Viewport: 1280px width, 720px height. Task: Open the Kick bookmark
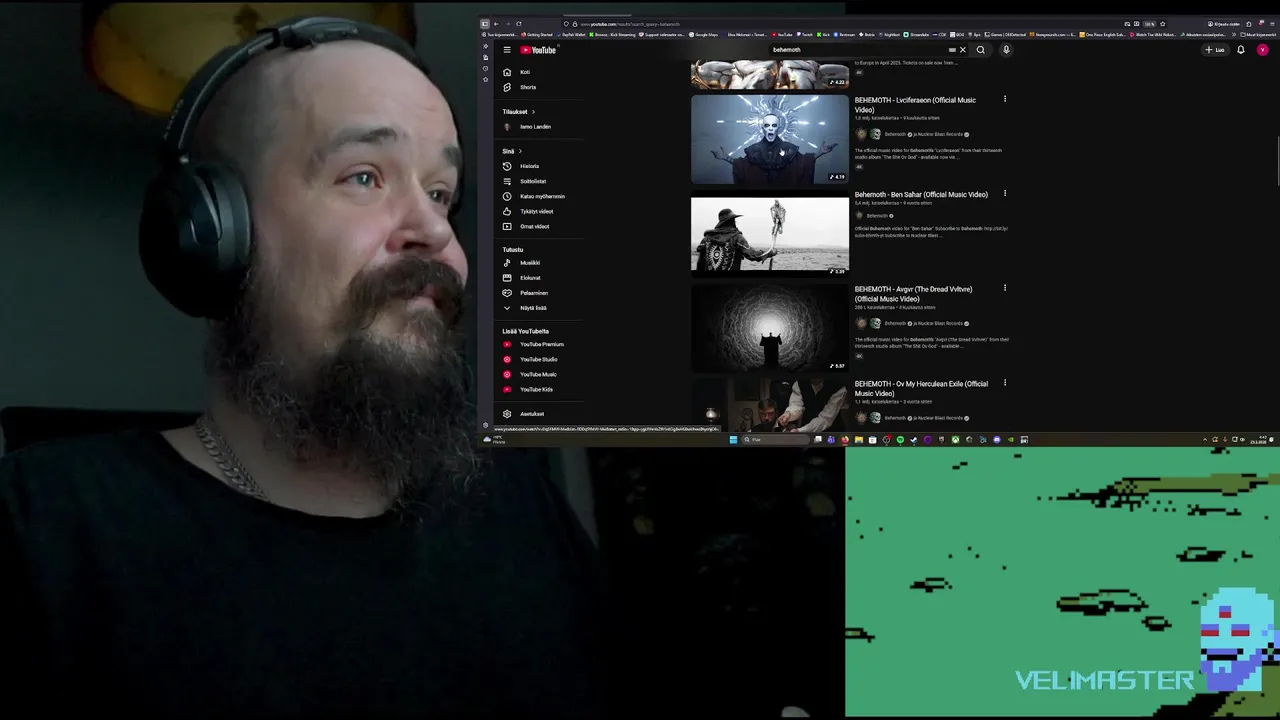coord(823,34)
